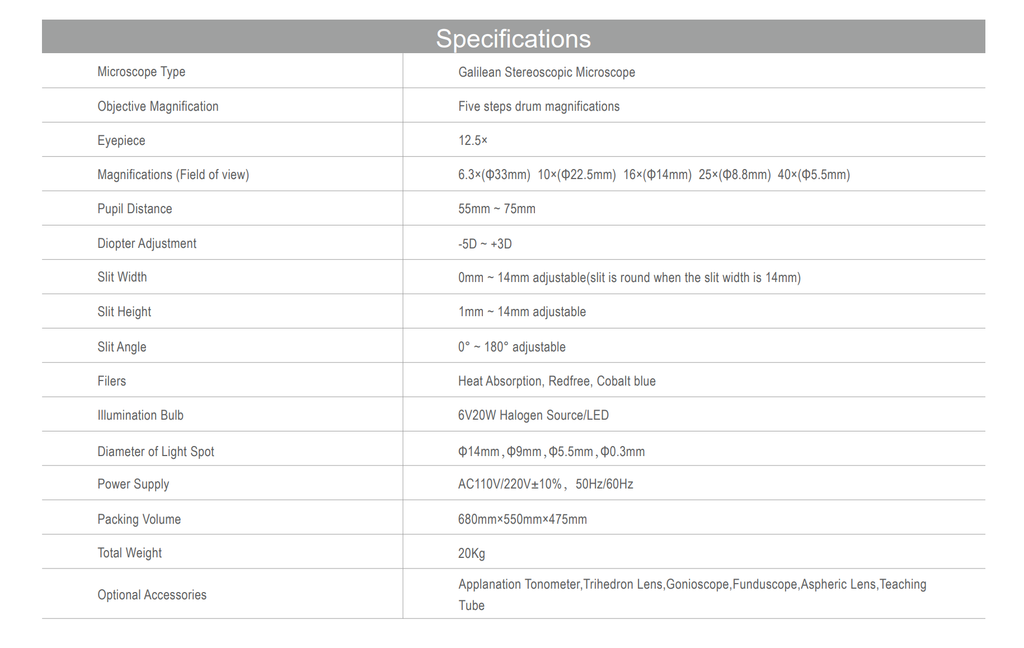1024x648 pixels.
Task: Click the Slit Height 1mm ~ 14mm value
Action: pos(522,312)
